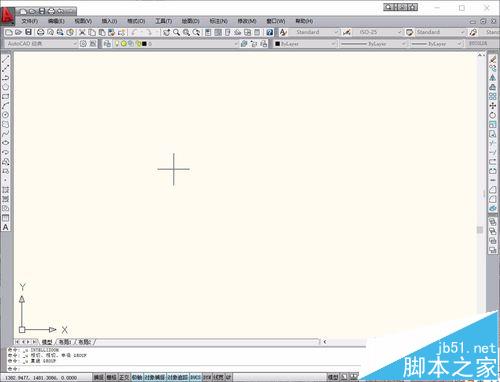Toggle DUCS in status bar
The image size is (500, 382).
coord(195,377)
